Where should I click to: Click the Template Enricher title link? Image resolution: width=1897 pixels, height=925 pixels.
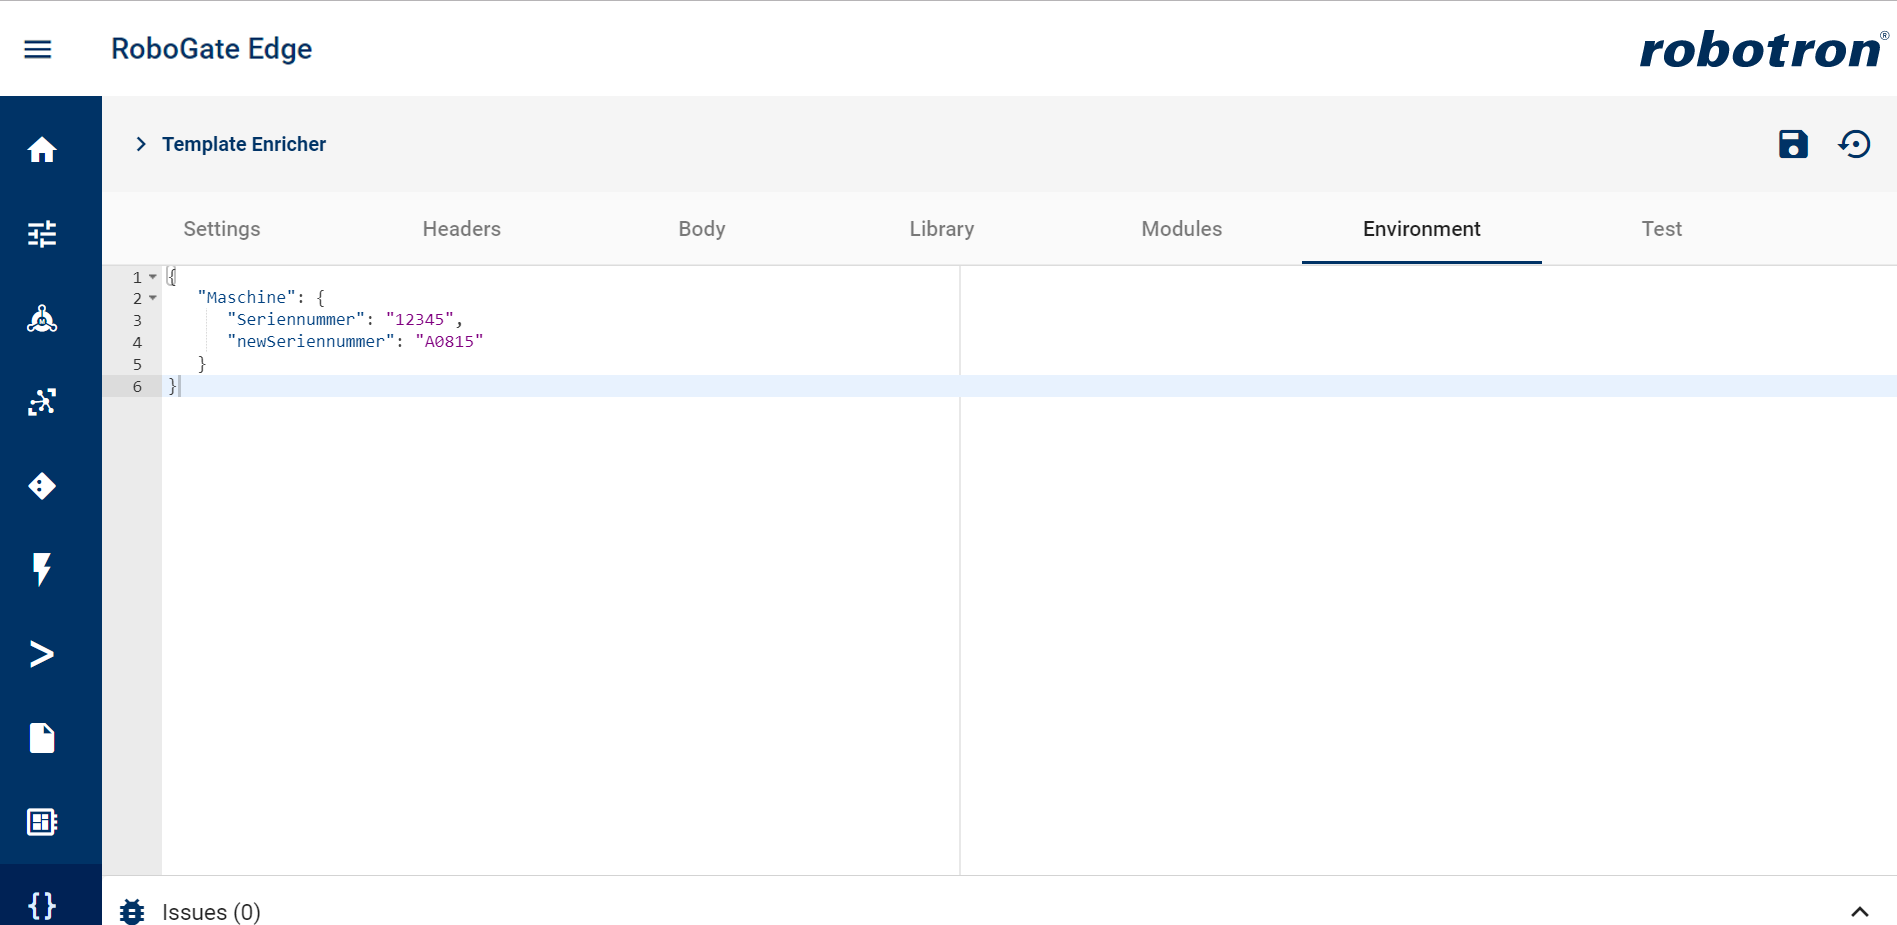coord(244,144)
